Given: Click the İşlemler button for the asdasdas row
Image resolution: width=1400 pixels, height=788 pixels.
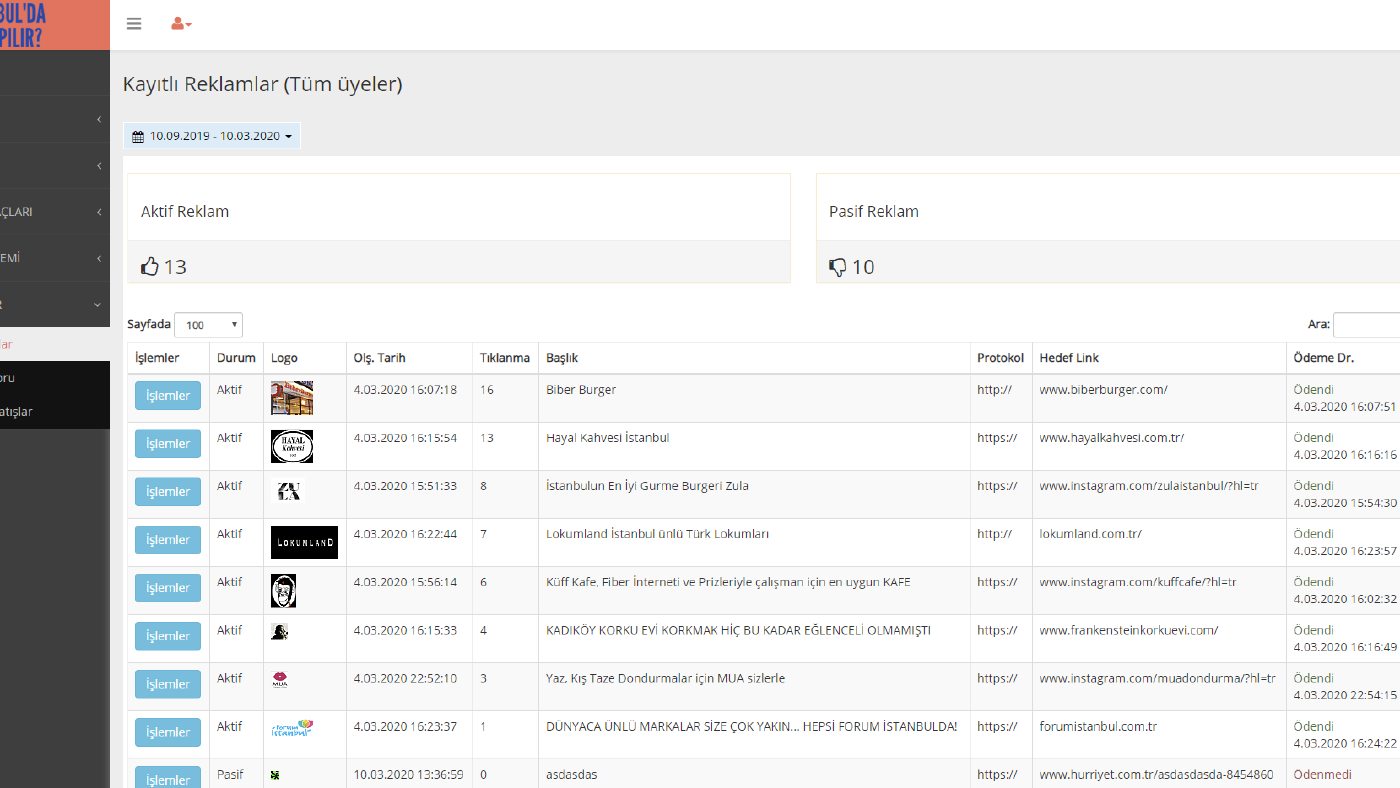Looking at the screenshot, I should point(168,778).
